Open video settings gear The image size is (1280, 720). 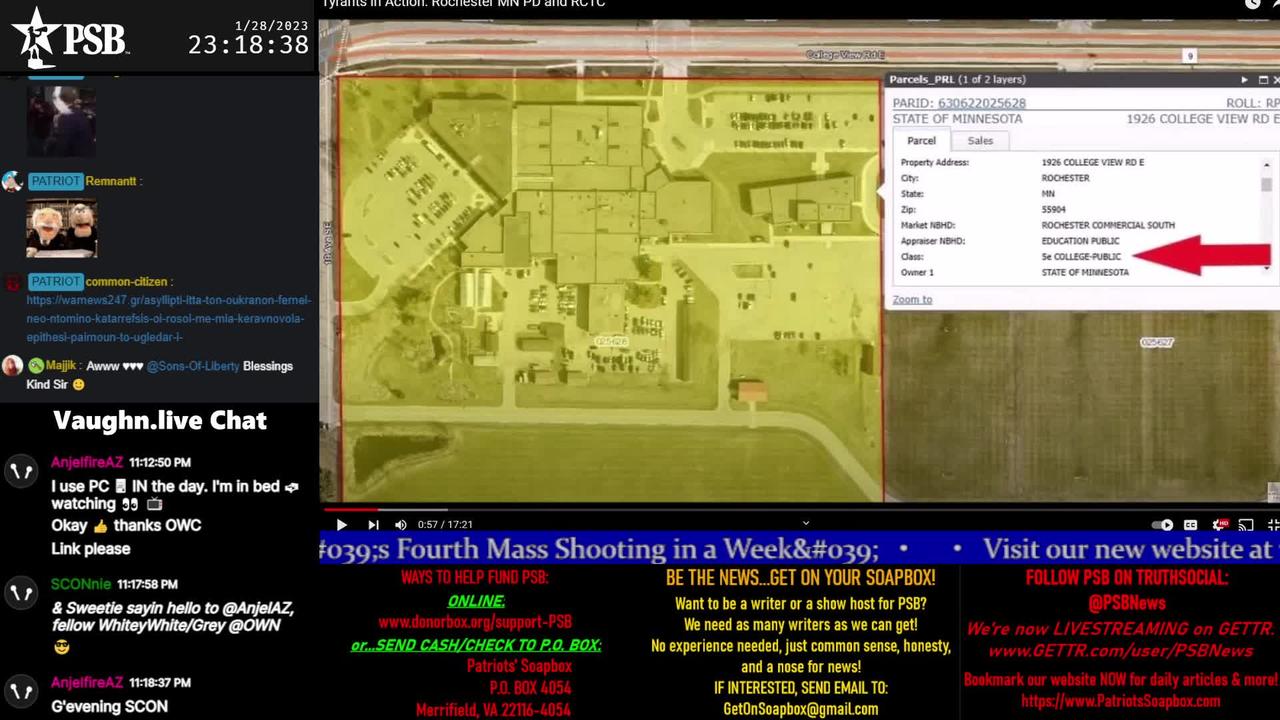tap(1220, 524)
